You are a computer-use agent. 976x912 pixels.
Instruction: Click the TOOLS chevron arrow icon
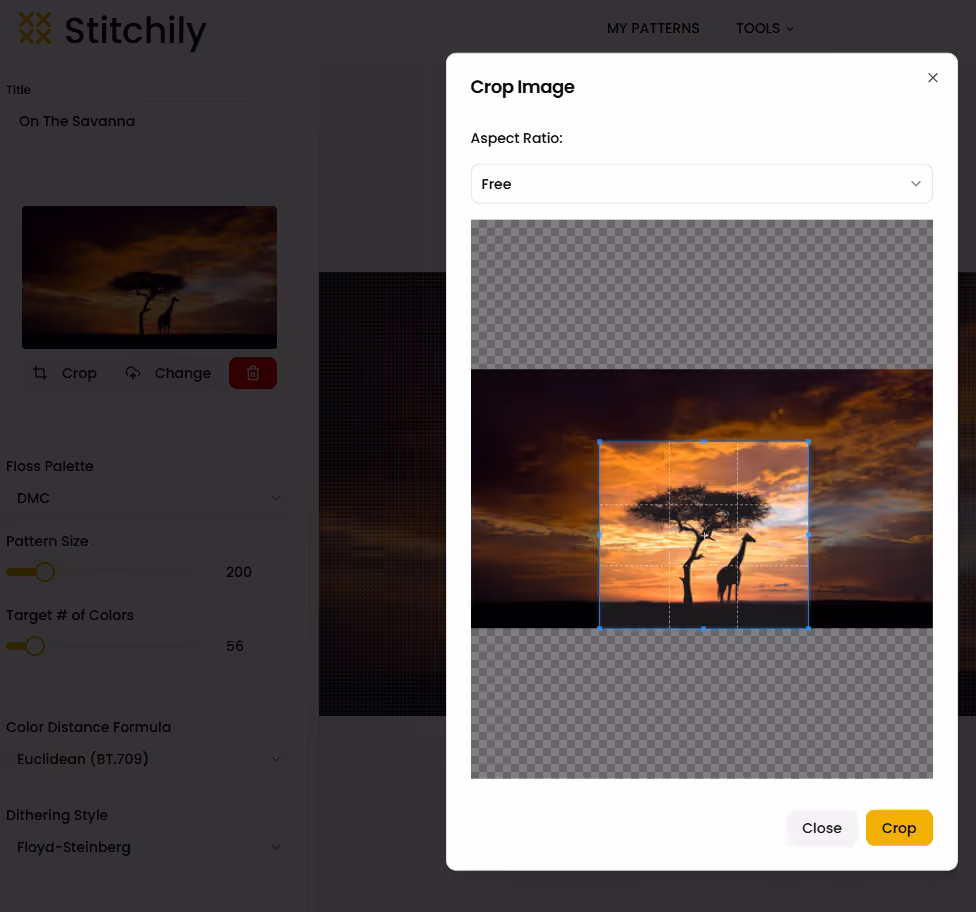pyautogui.click(x=790, y=29)
